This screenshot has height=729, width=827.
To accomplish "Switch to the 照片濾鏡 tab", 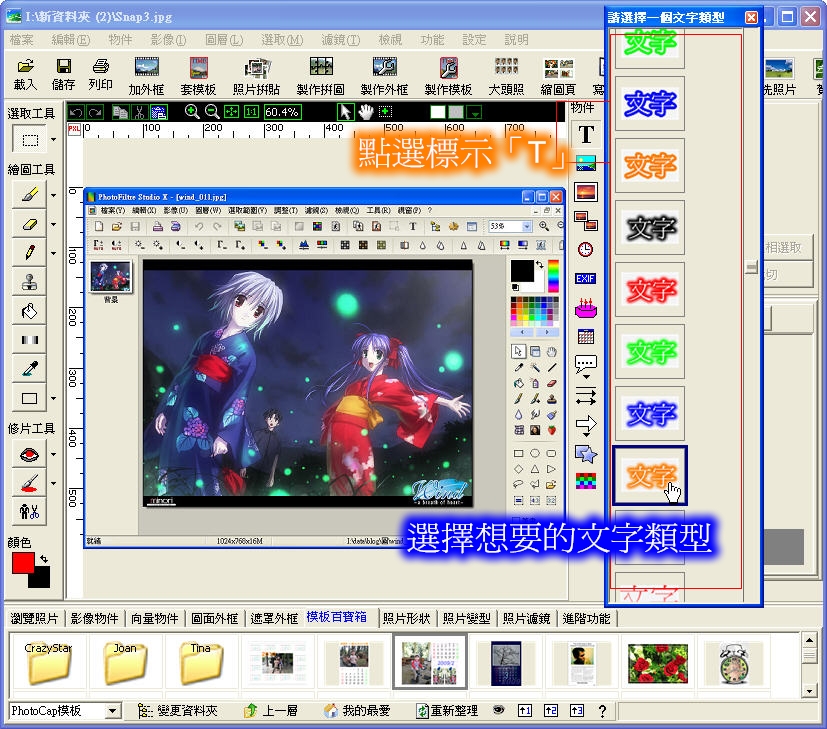I will click(526, 618).
